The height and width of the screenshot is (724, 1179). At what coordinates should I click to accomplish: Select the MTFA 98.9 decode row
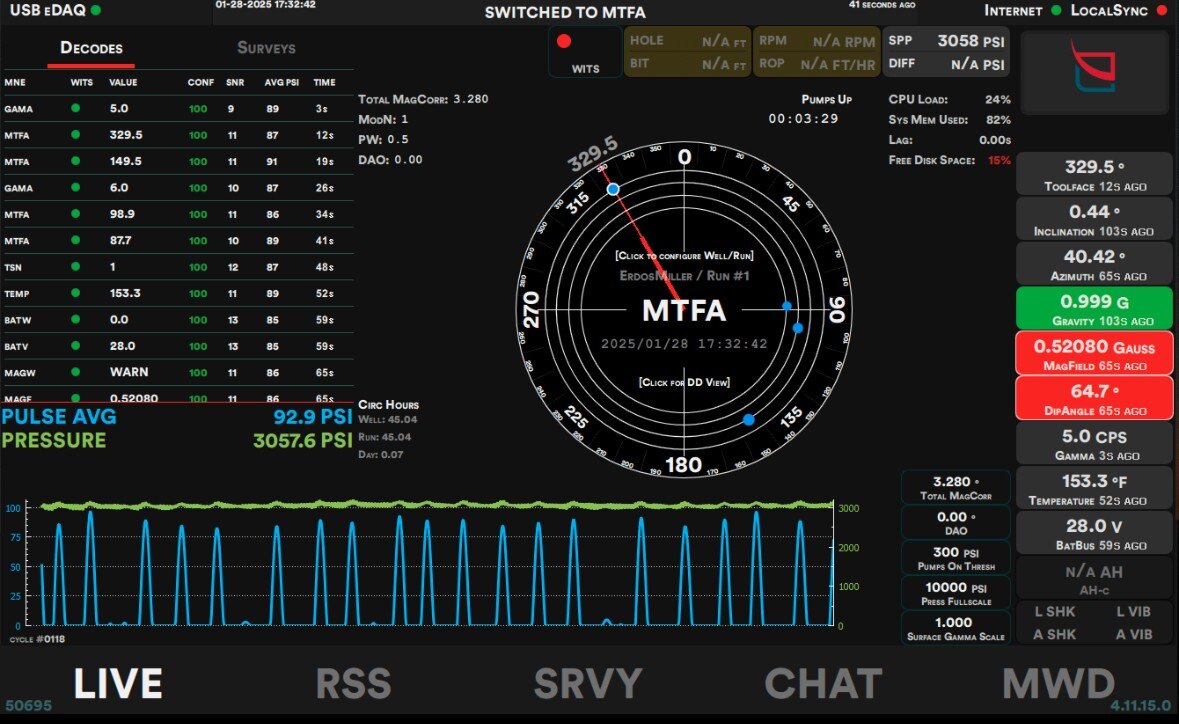point(177,214)
